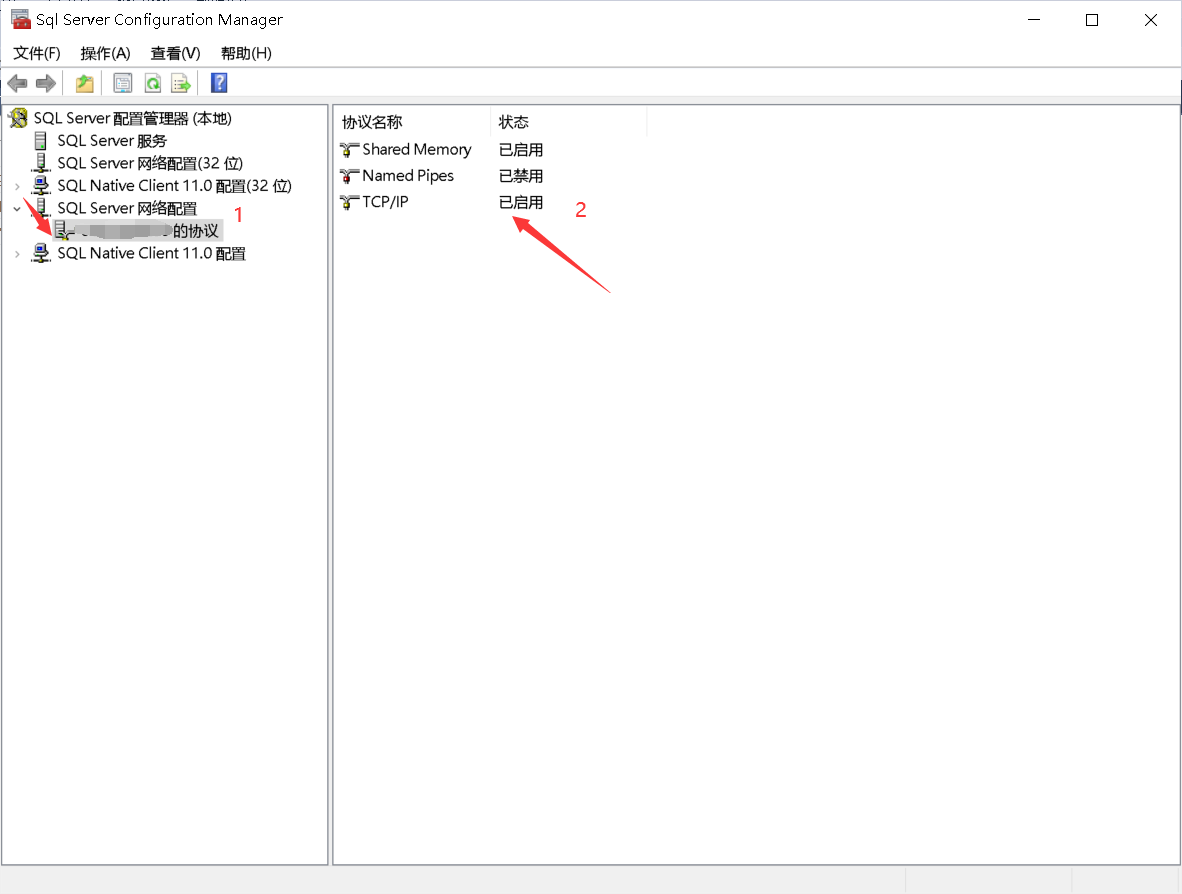
Task: Open the 文件(F) menu
Action: [x=37, y=53]
